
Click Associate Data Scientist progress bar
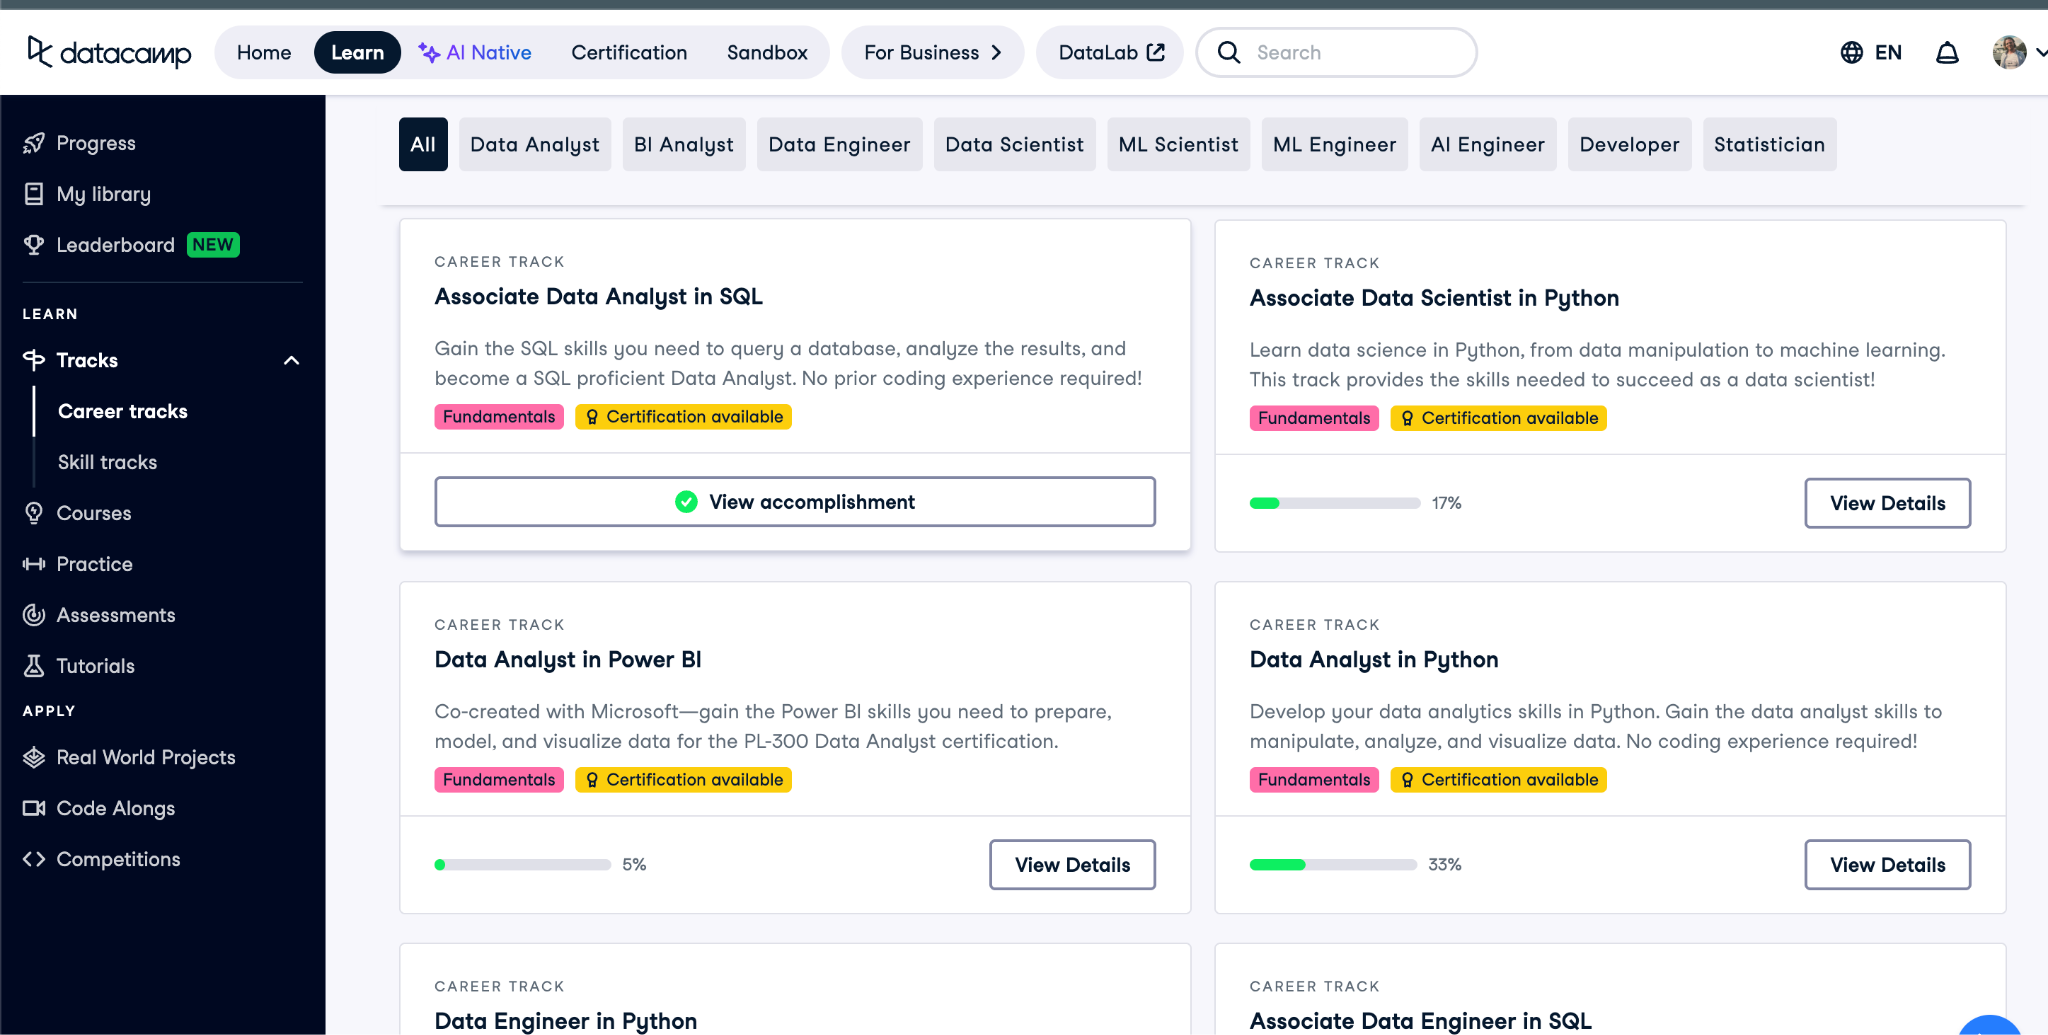pyautogui.click(x=1334, y=503)
